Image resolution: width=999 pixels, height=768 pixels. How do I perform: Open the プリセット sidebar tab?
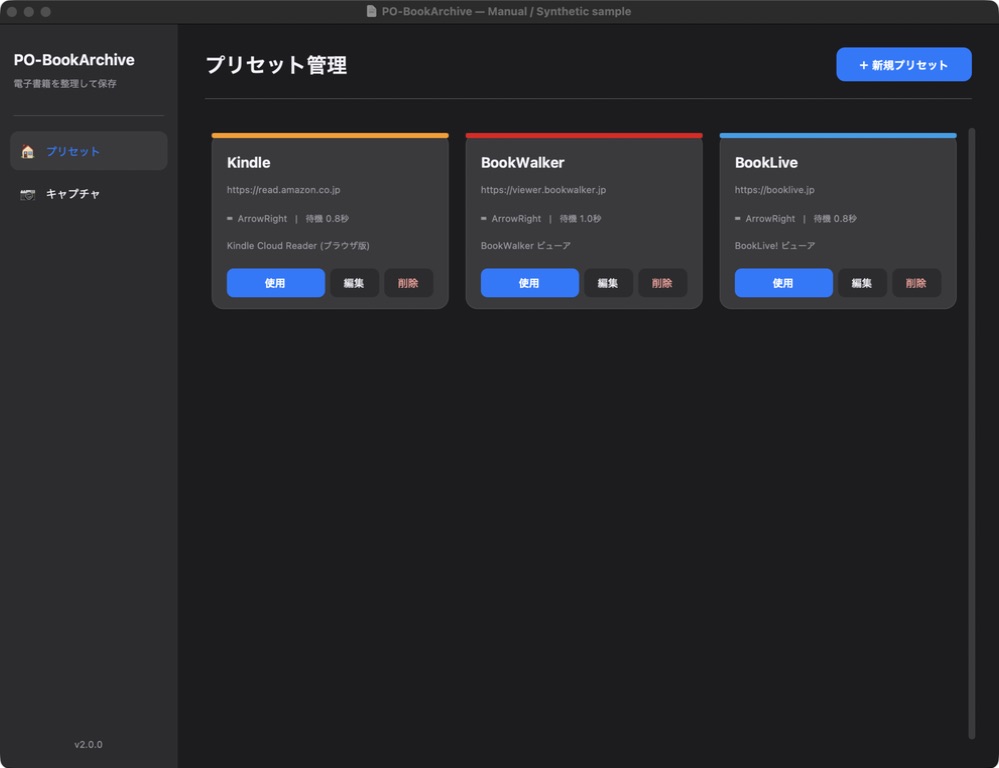click(x=89, y=151)
